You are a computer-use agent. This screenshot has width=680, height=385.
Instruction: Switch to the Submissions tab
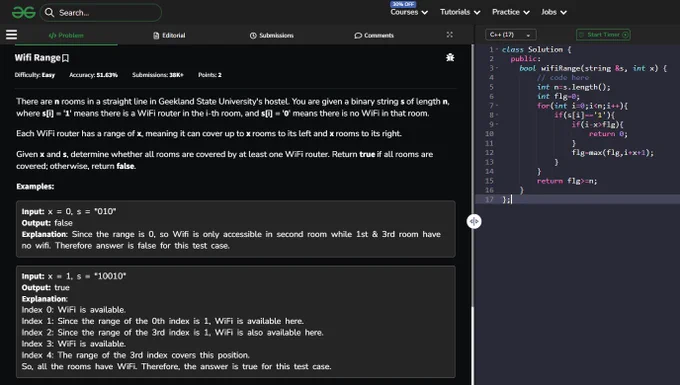click(271, 36)
